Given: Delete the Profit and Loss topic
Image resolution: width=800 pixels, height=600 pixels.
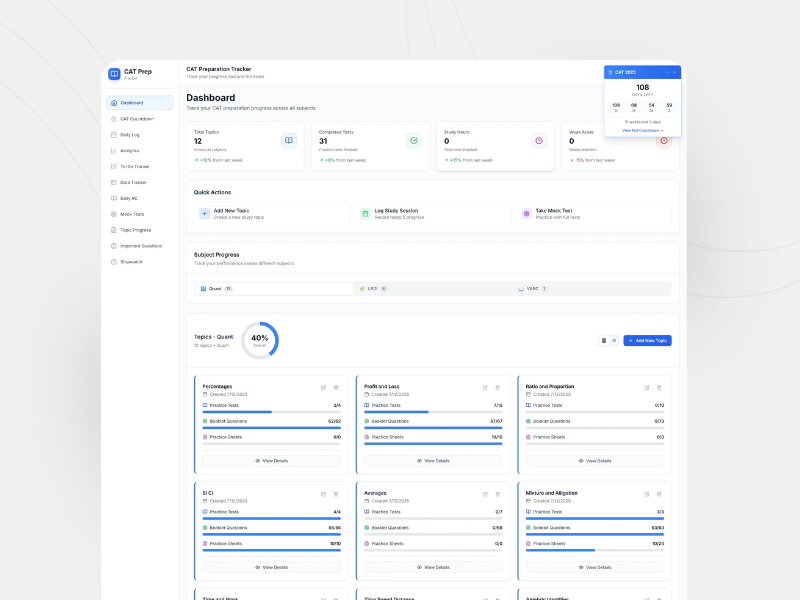Looking at the screenshot, I should point(497,387).
